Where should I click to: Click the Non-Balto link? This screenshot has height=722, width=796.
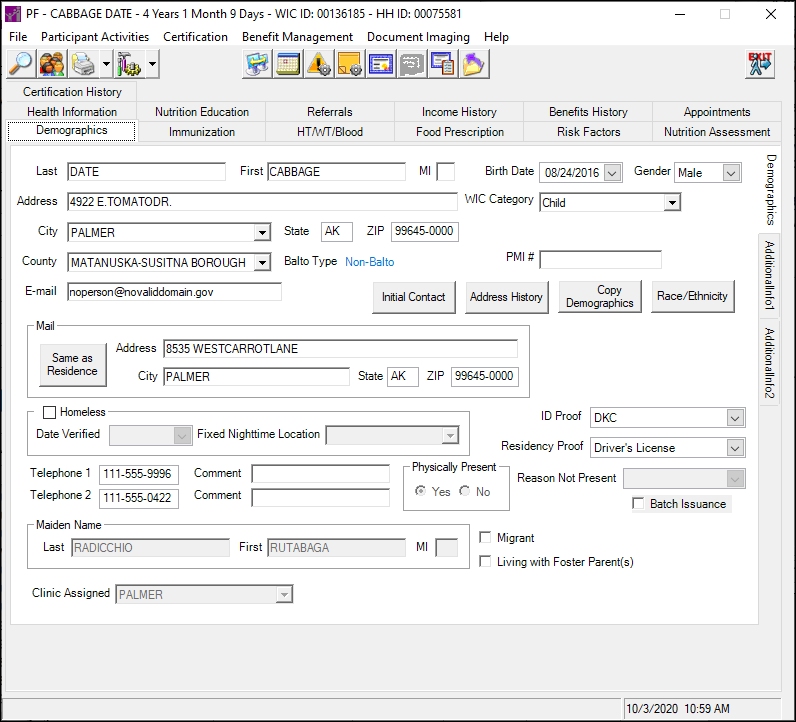[370, 262]
